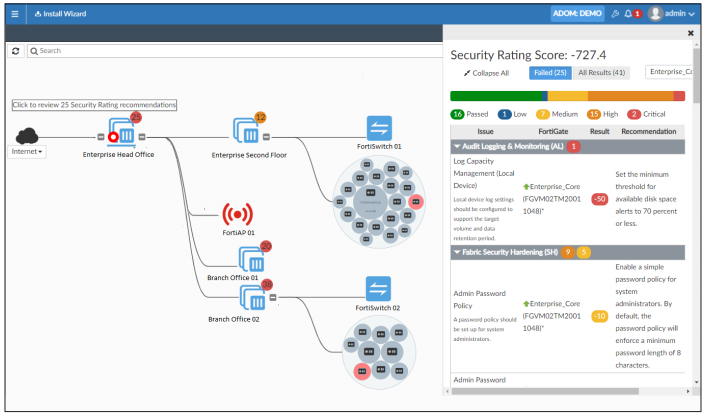Screen dimensions: 705x415
Task: Click the red endpoint in FortiSwitch 02 cluster
Action: click(362, 371)
